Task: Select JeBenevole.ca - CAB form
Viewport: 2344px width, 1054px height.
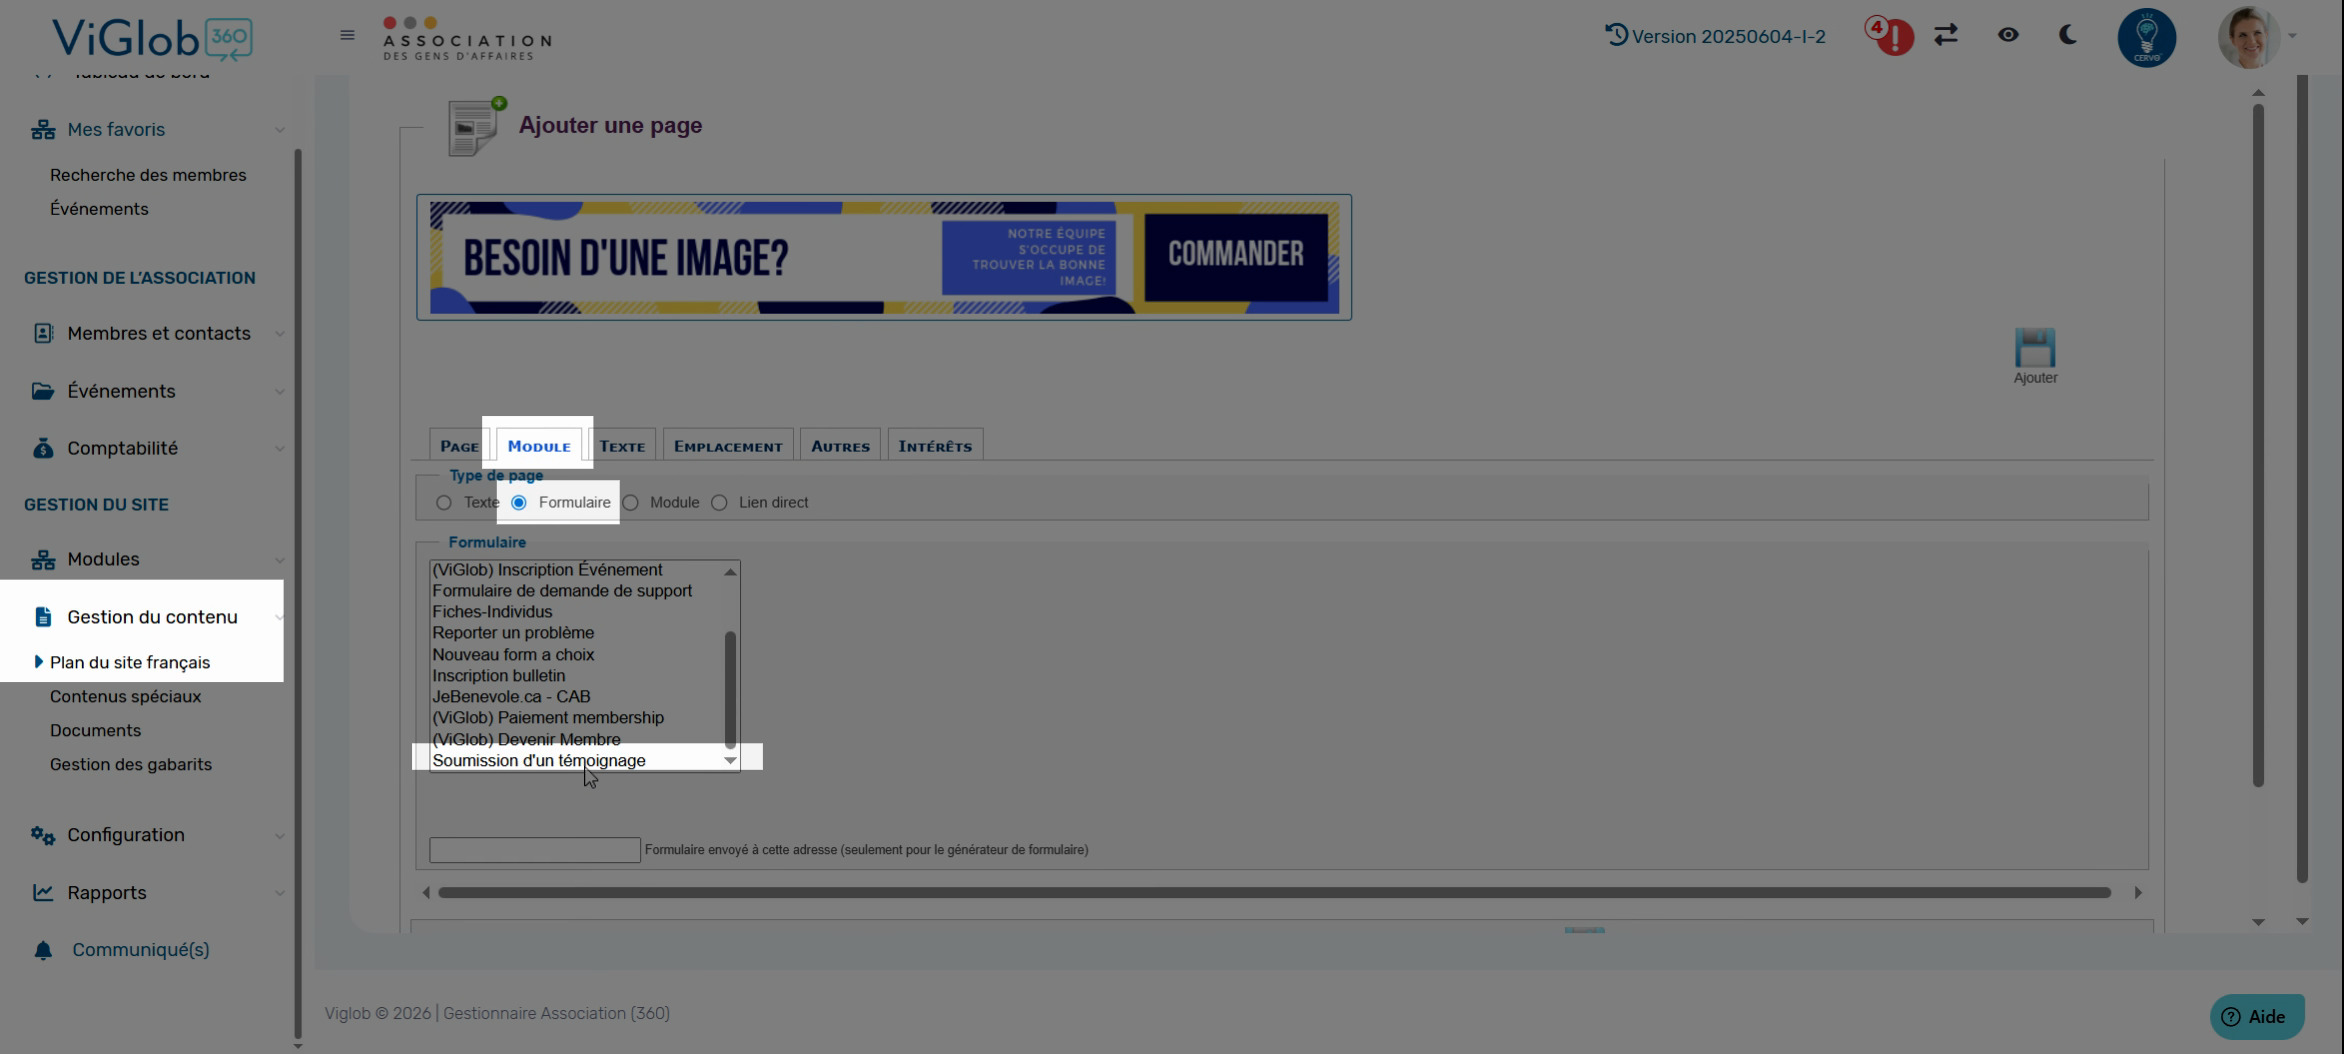Action: click(x=511, y=697)
